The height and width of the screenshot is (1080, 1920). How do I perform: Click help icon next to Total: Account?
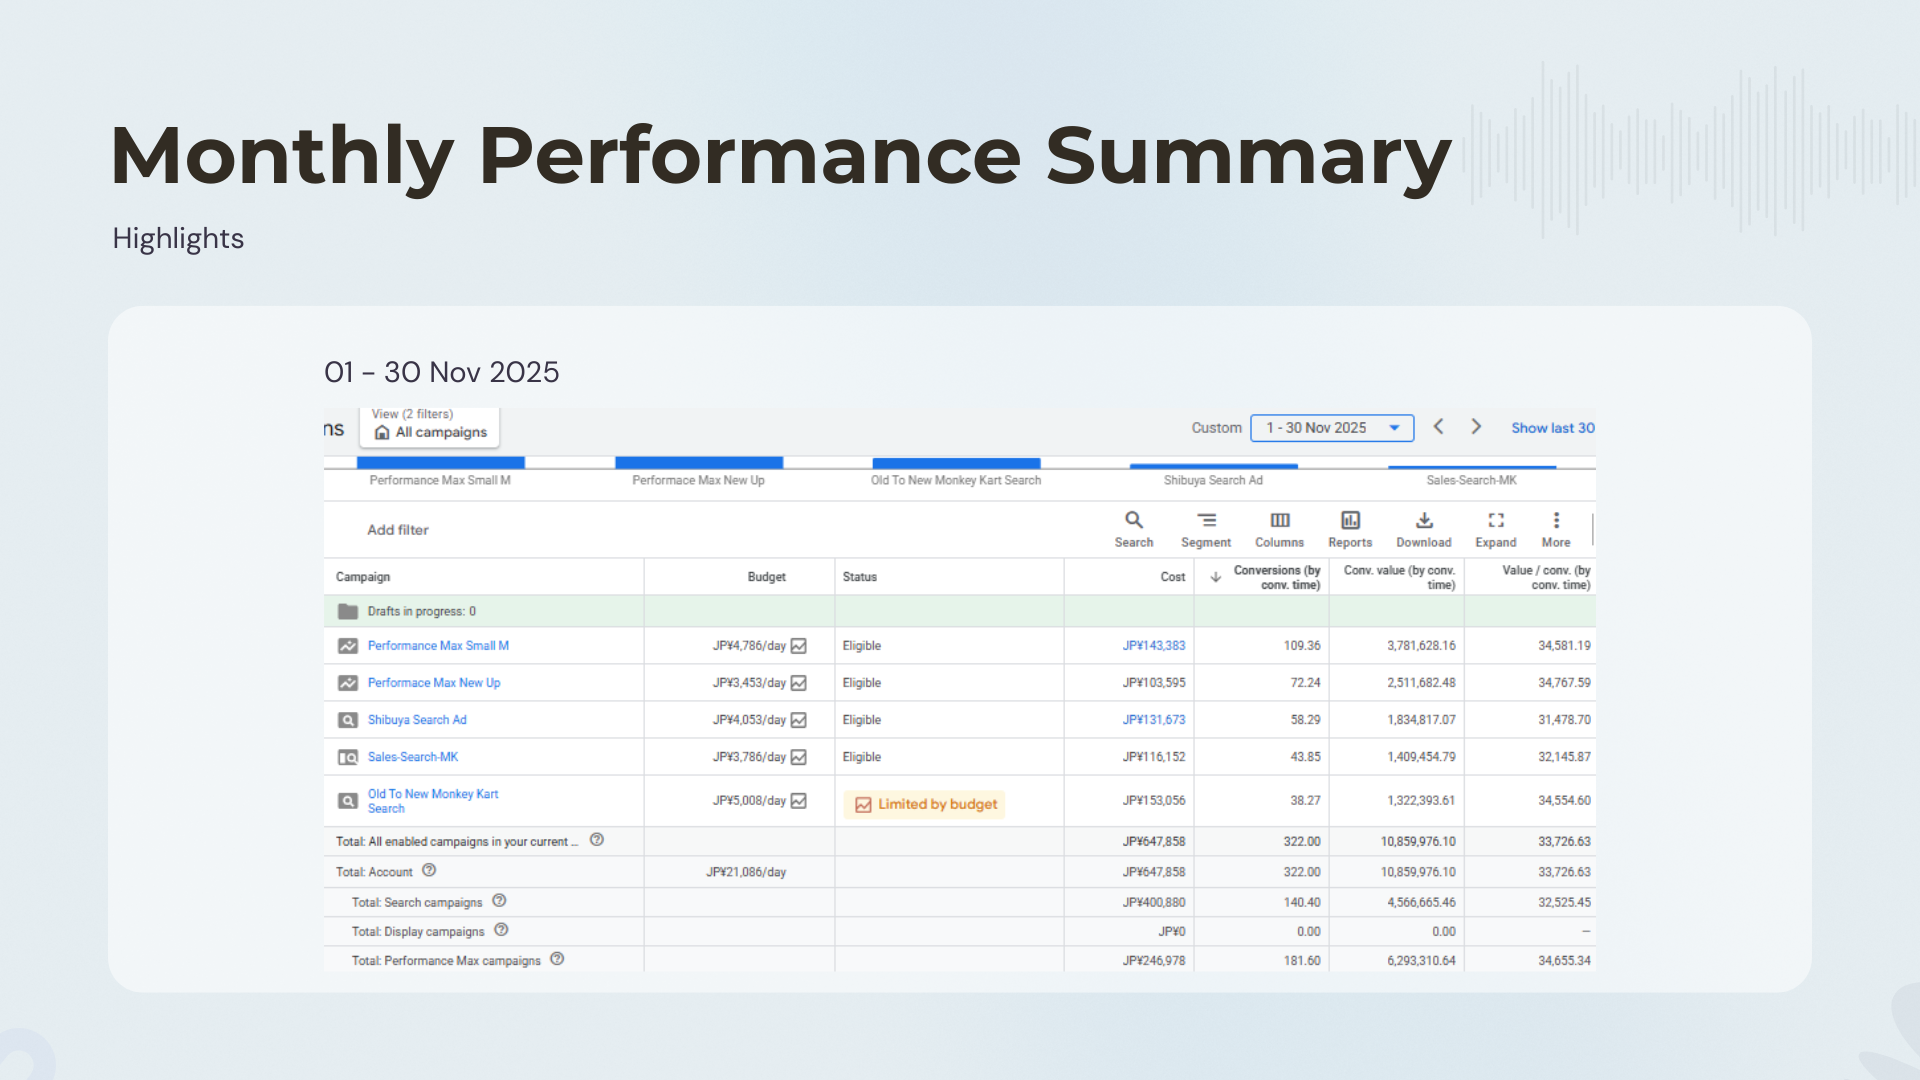point(429,871)
